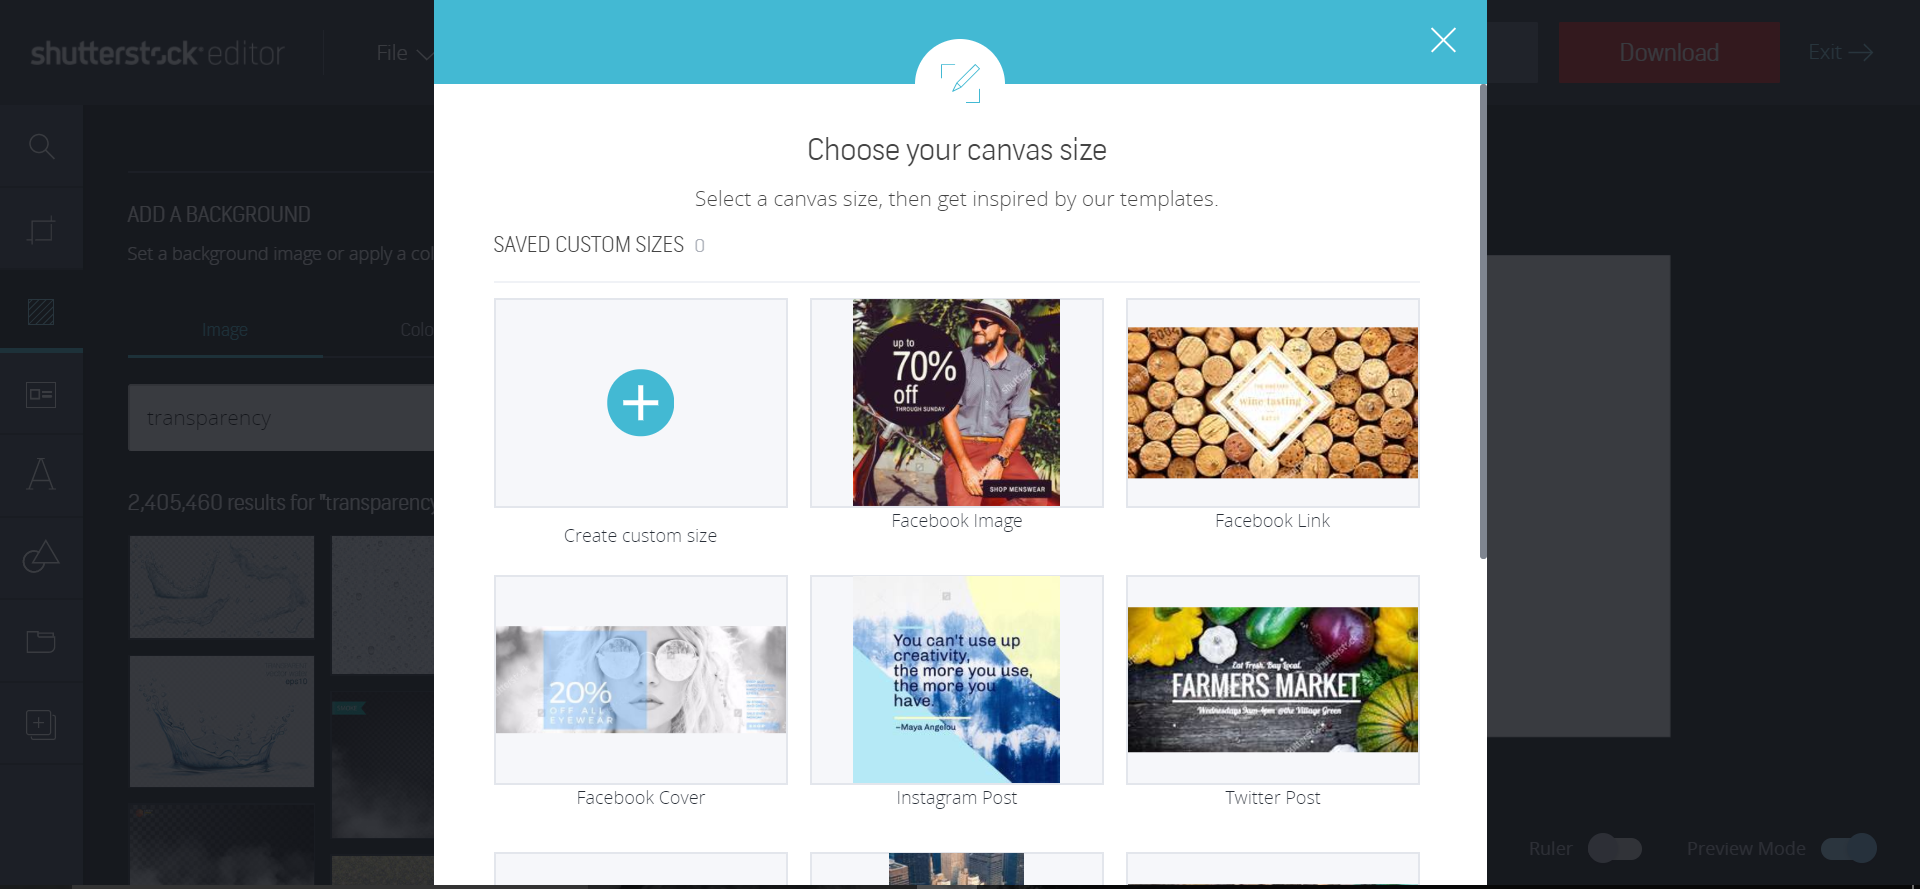This screenshot has width=1920, height=889.
Task: Open the background pattern panel icon
Action: click(41, 312)
